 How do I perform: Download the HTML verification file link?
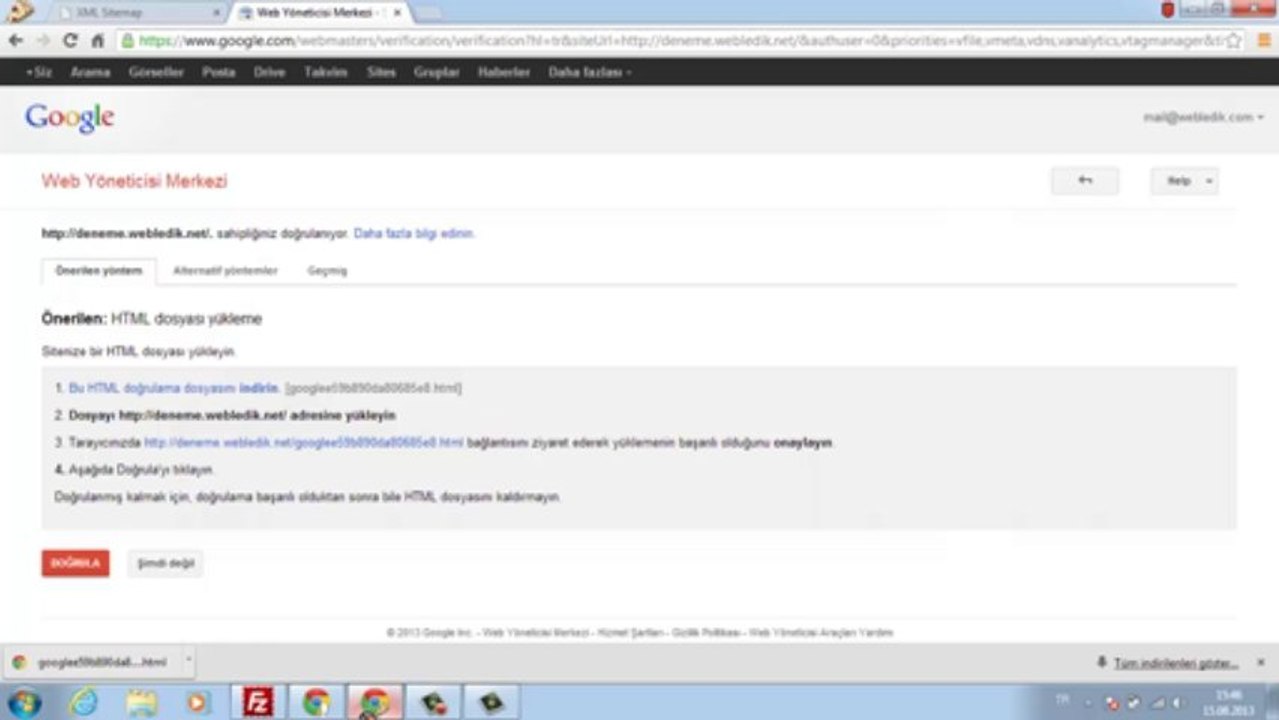pos(173,387)
